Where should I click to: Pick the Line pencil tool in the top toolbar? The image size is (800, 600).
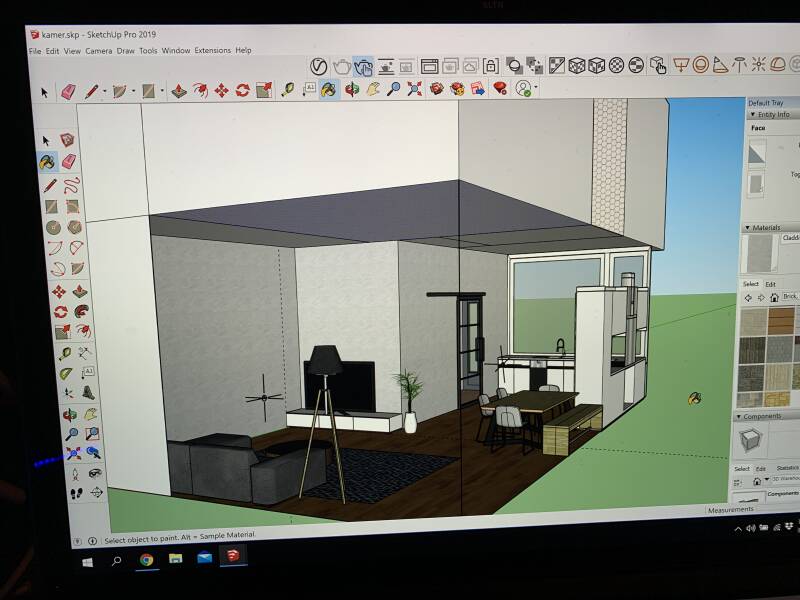tap(91, 92)
